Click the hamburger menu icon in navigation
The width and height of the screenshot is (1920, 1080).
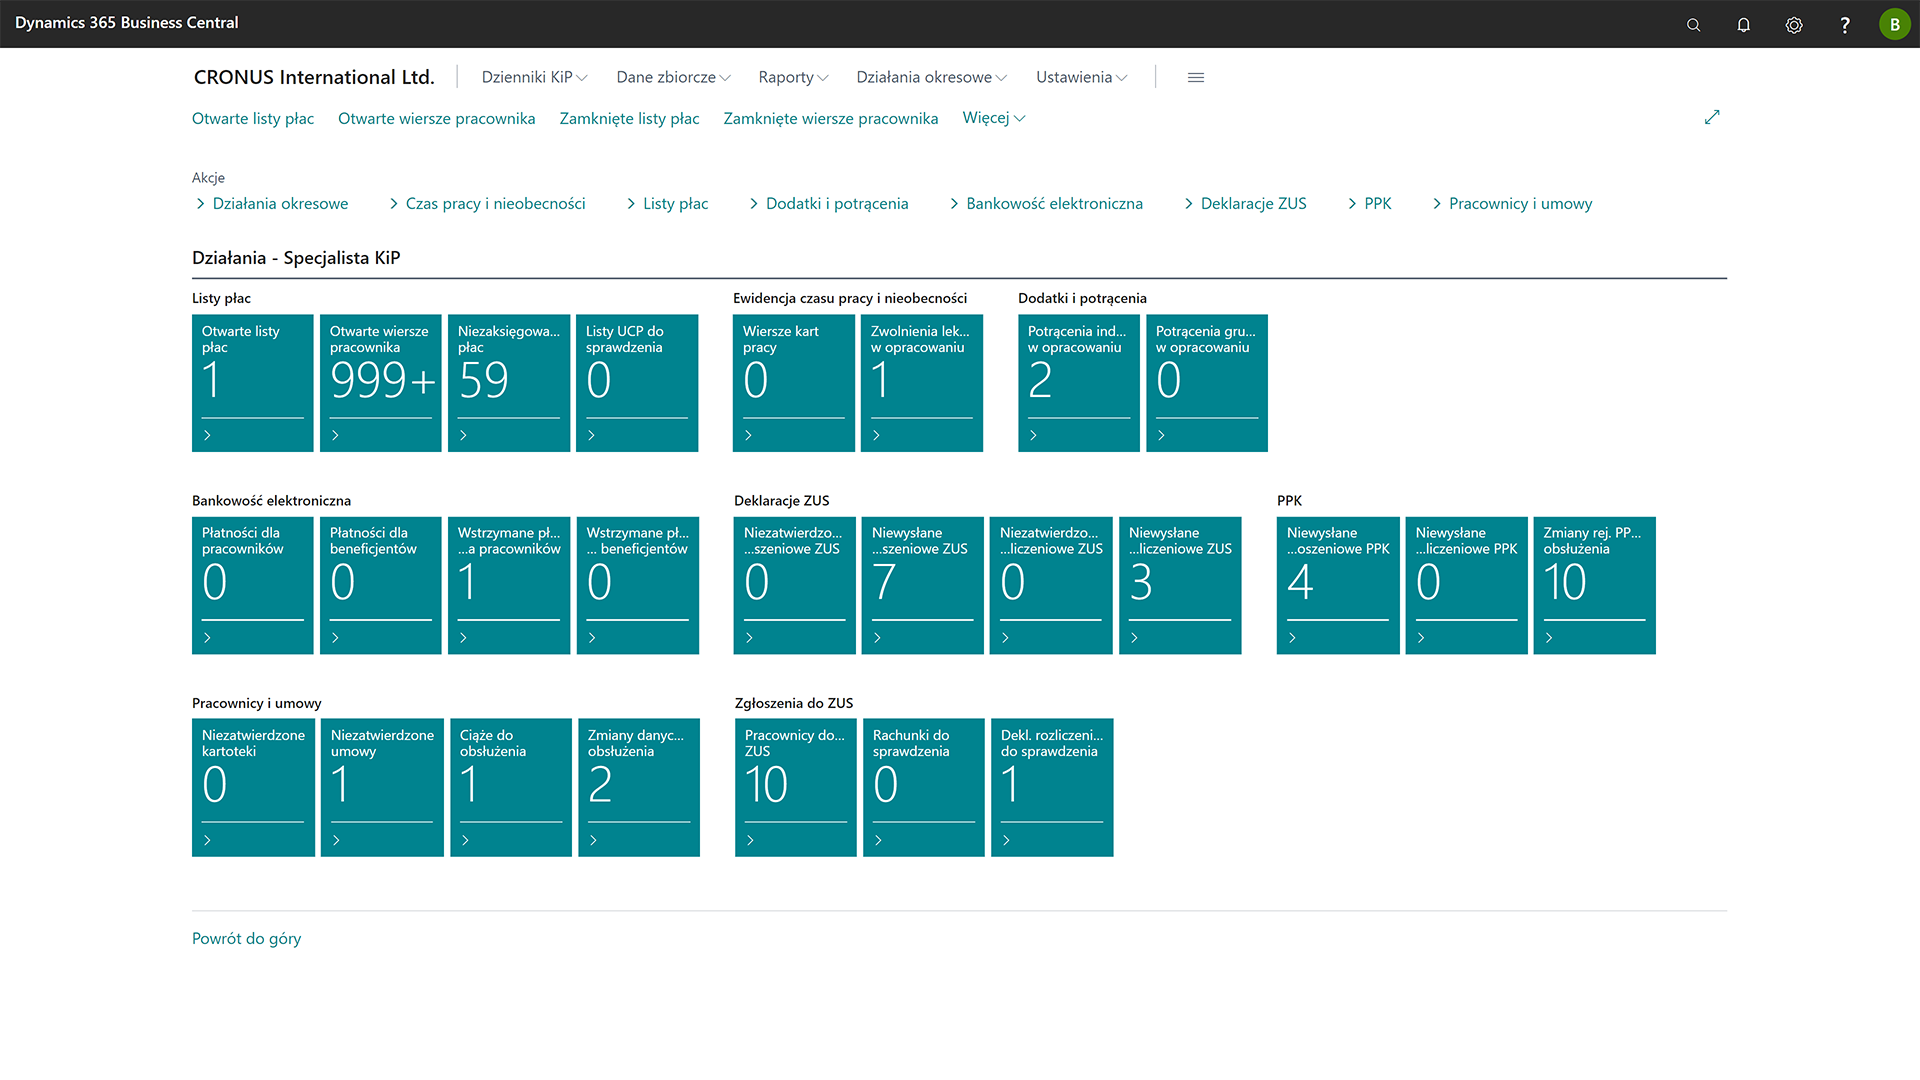tap(1195, 77)
